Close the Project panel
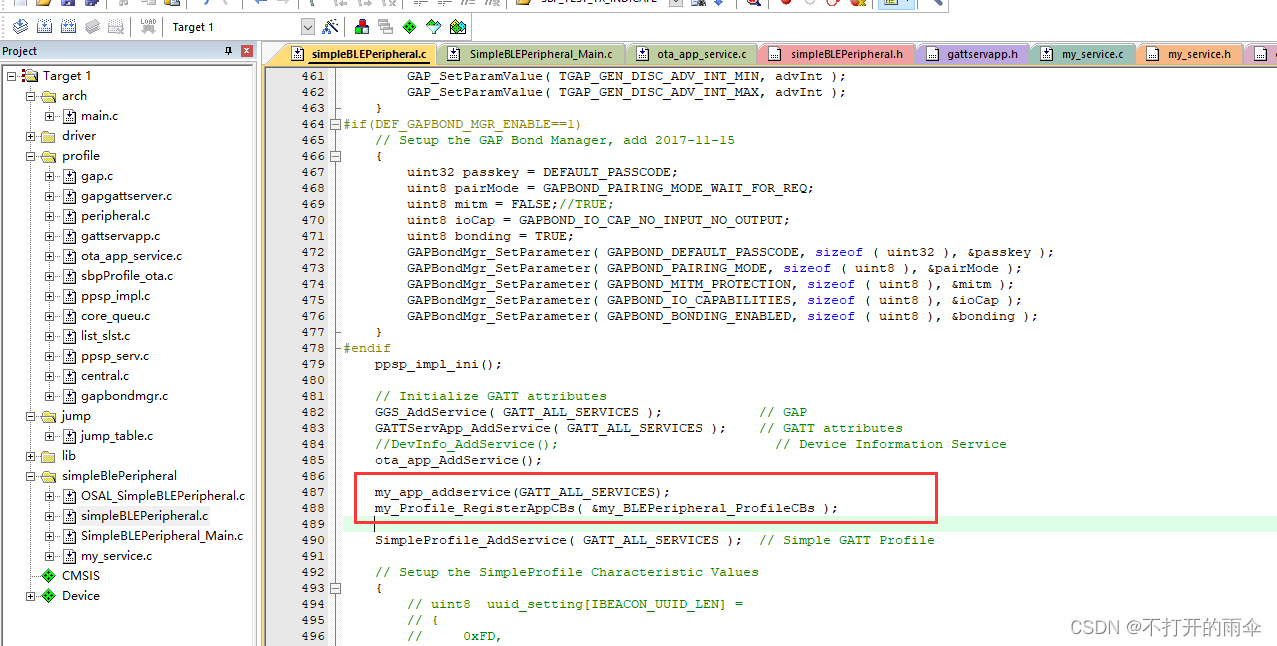The image size is (1277, 646). tap(246, 51)
